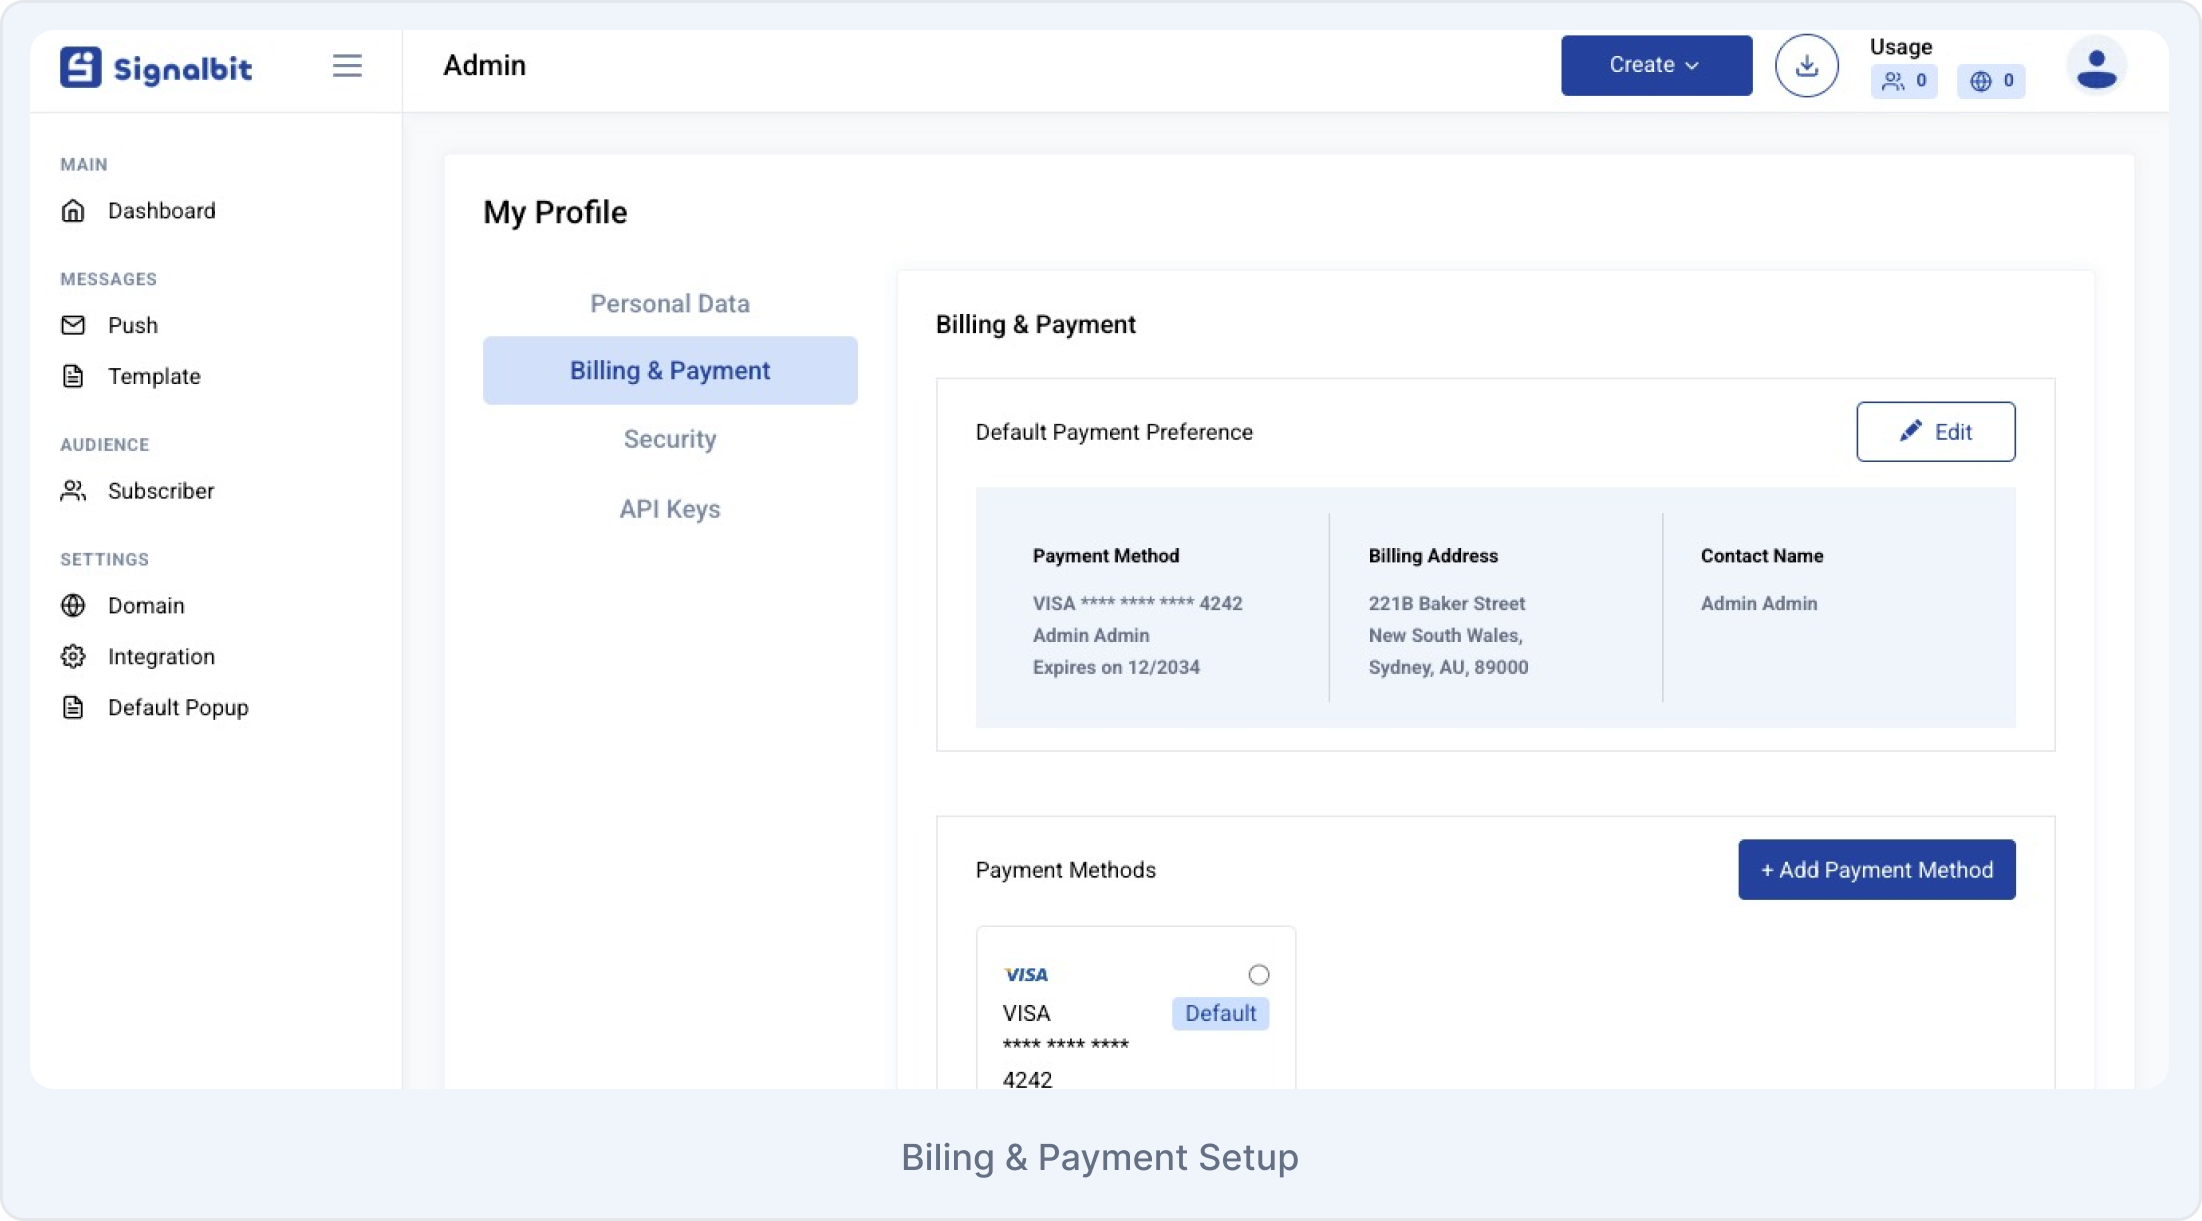Switch to the Personal Data tab
The height and width of the screenshot is (1221, 2202).
point(669,303)
